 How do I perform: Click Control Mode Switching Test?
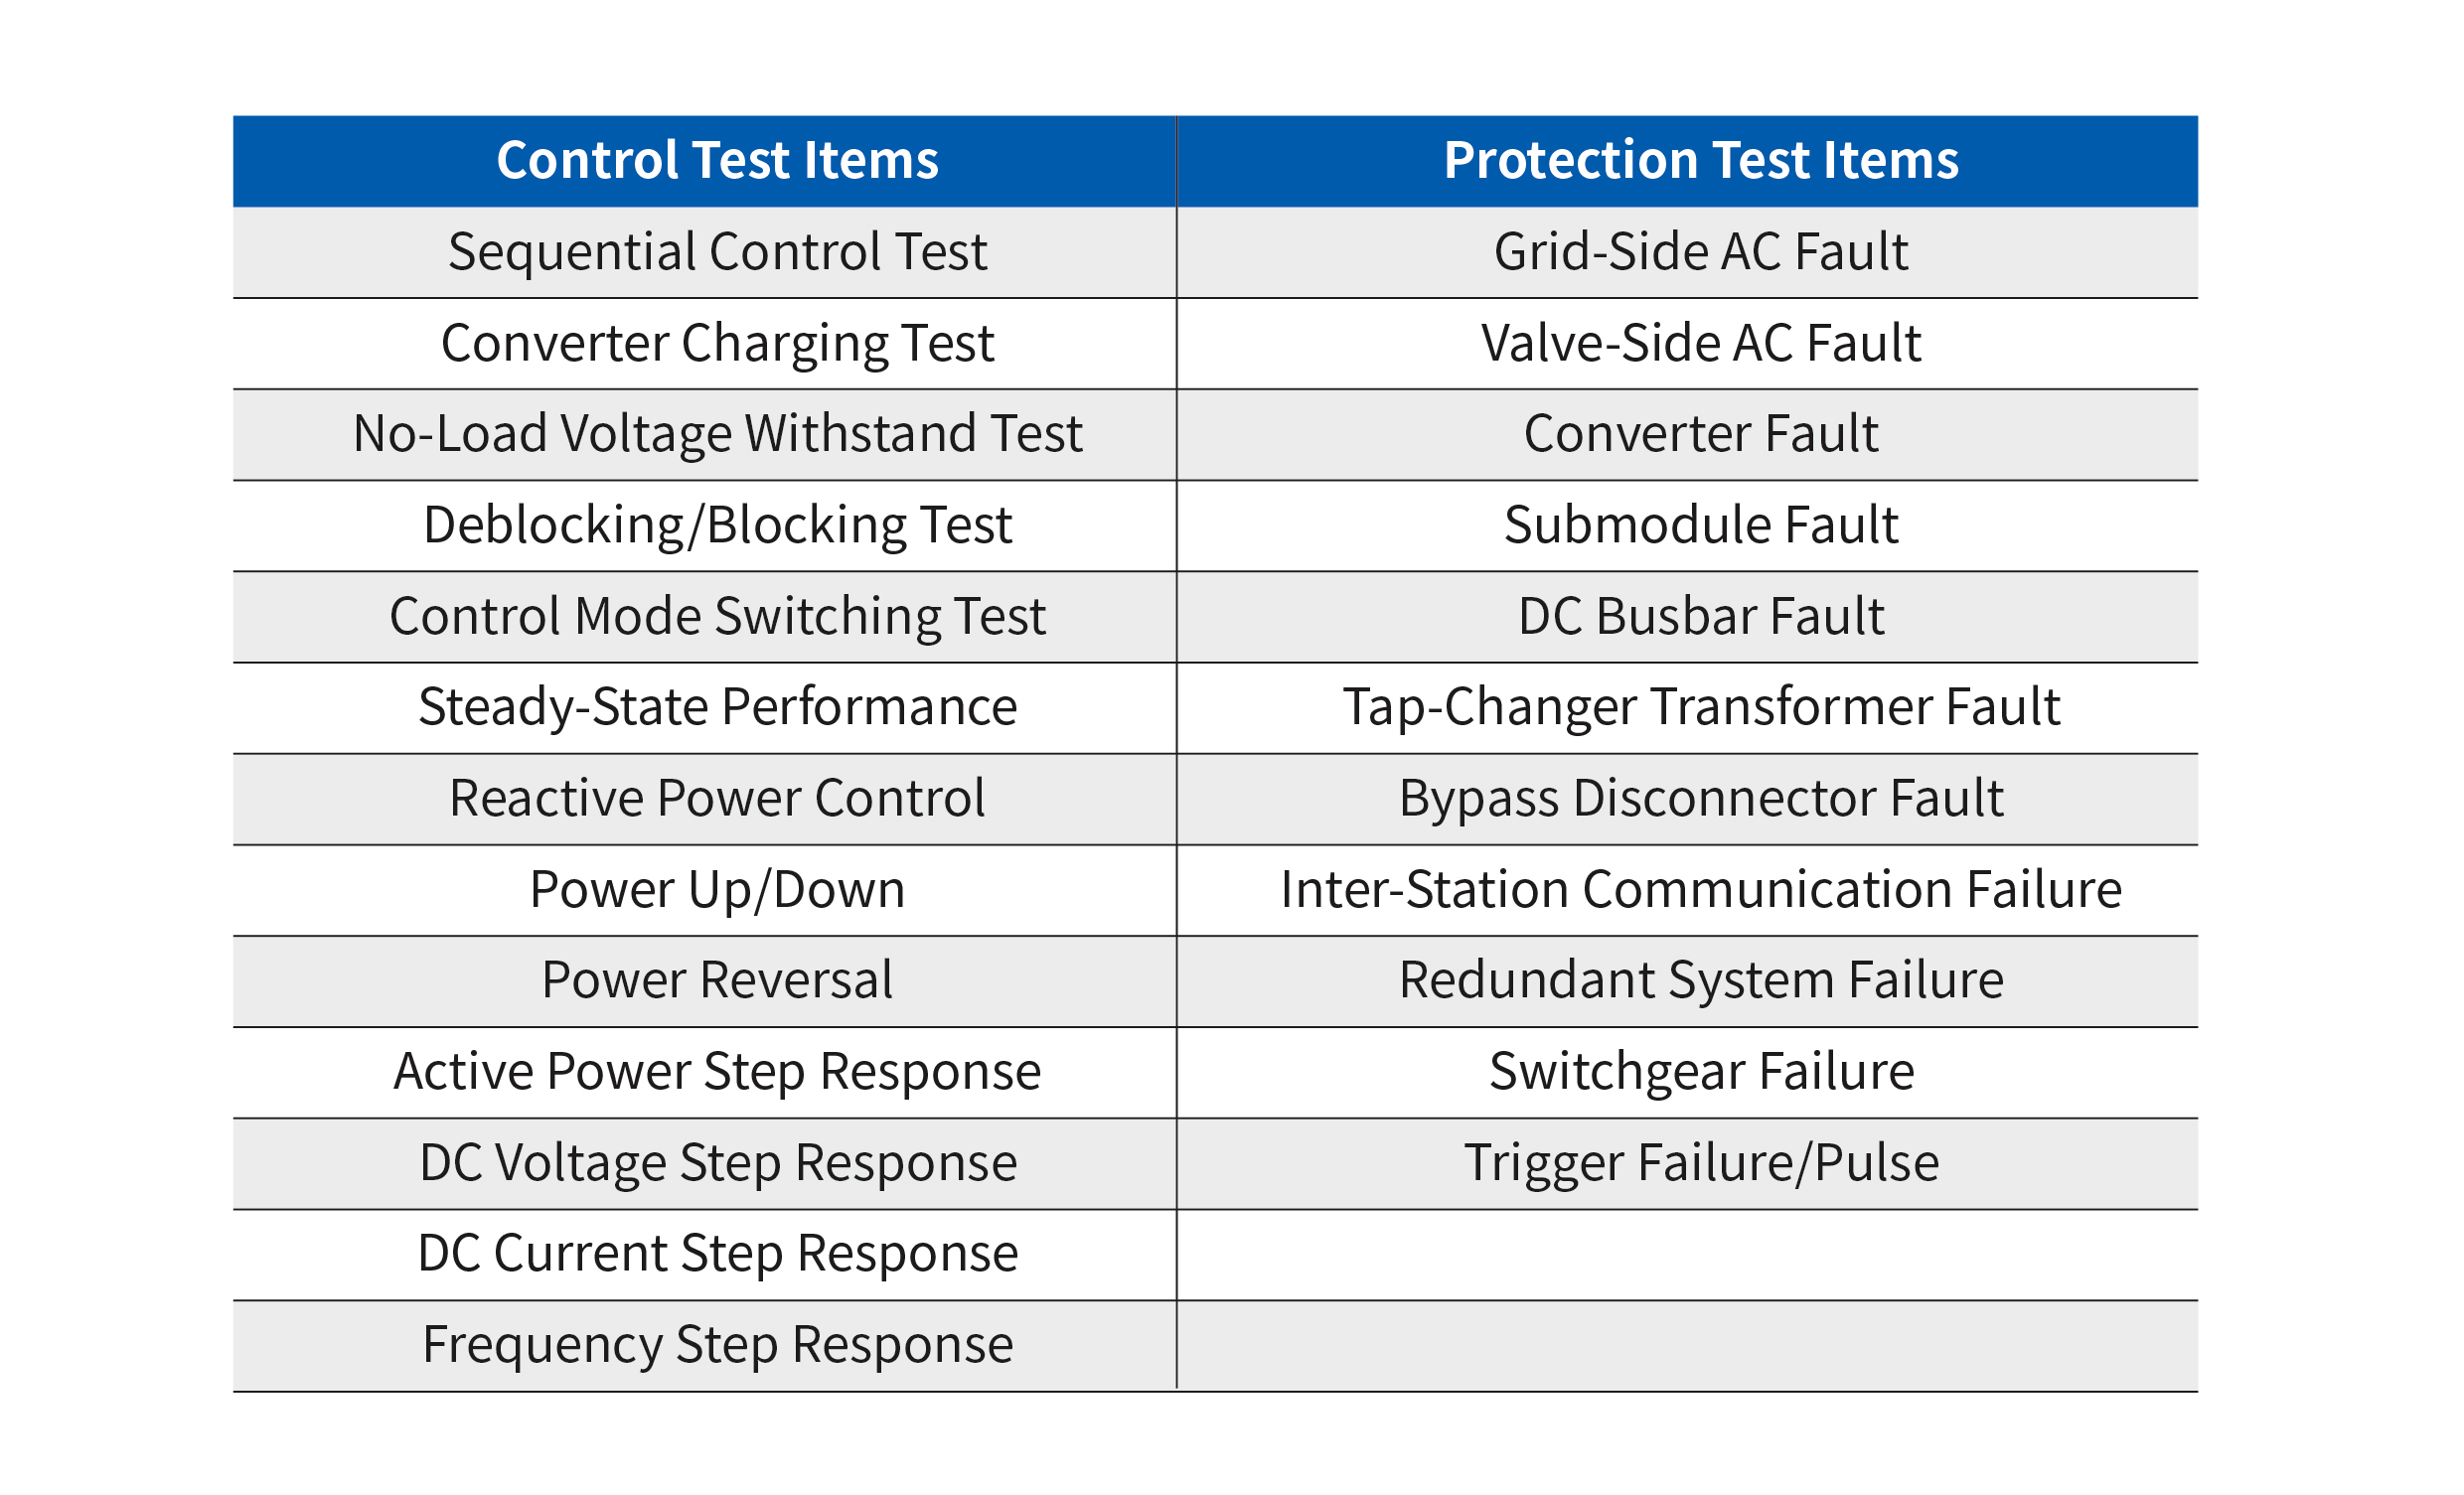coord(717,616)
